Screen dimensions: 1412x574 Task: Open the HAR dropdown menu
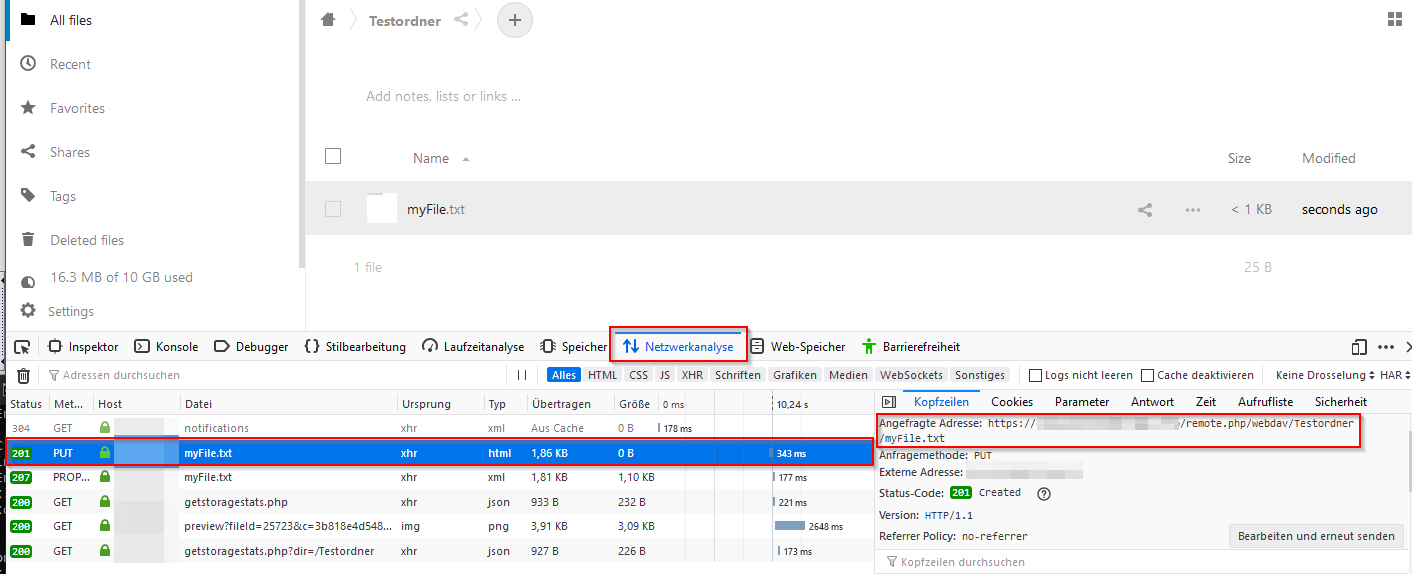pyautogui.click(x=1395, y=376)
